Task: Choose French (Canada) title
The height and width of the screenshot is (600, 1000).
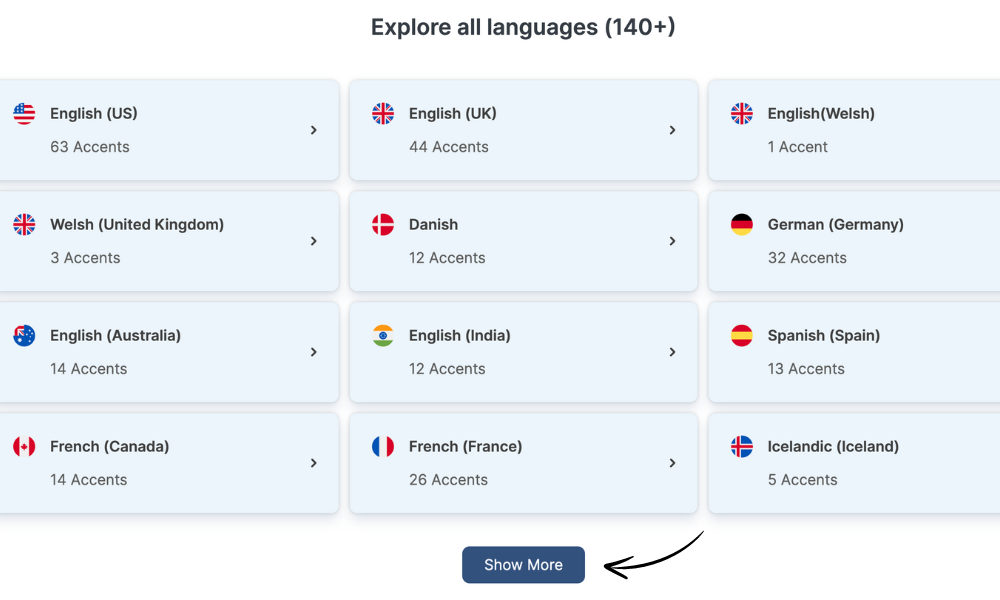Action: [x=110, y=446]
